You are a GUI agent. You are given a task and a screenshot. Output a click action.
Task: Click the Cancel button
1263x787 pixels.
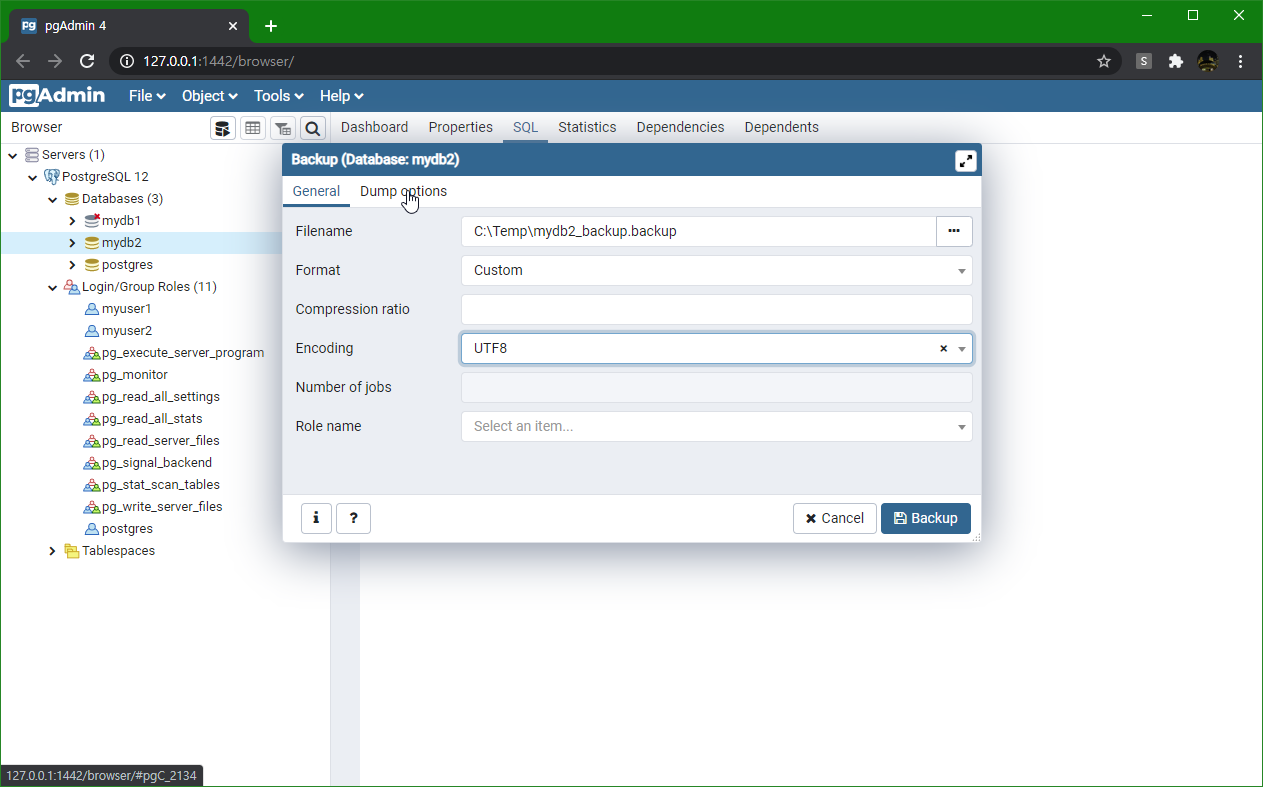coord(834,518)
